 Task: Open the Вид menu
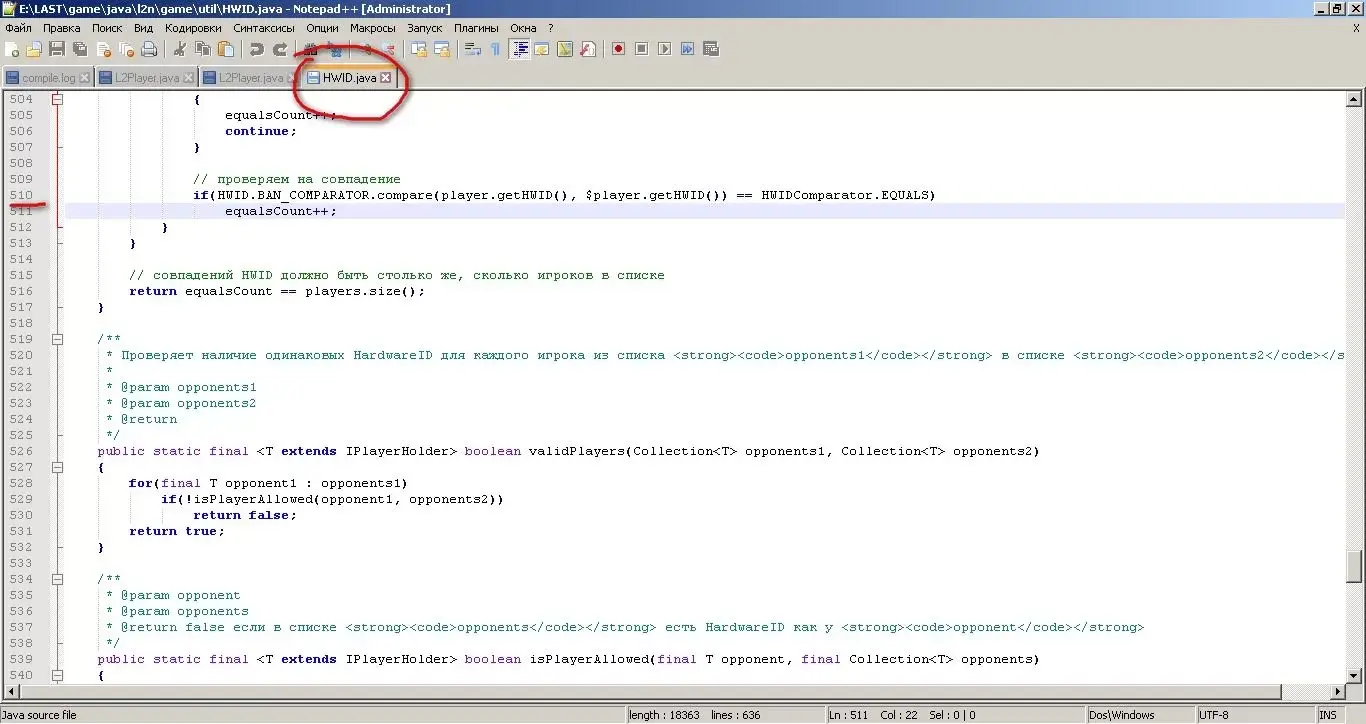(144, 28)
